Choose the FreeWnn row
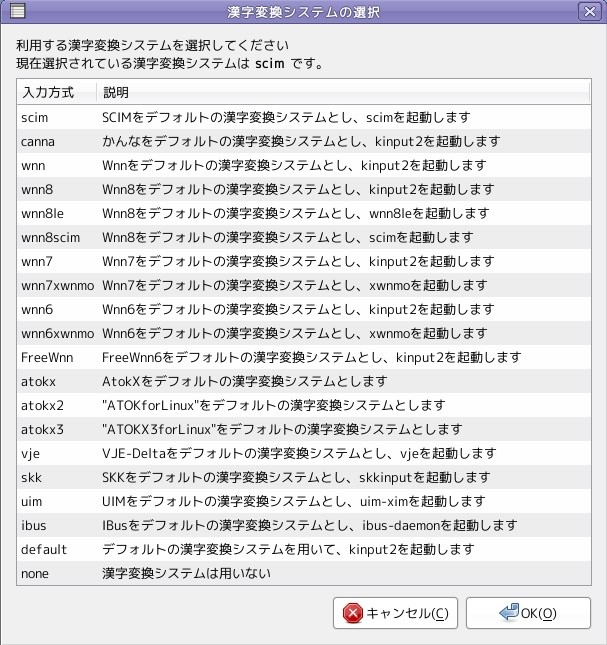607x645 pixels. point(304,357)
